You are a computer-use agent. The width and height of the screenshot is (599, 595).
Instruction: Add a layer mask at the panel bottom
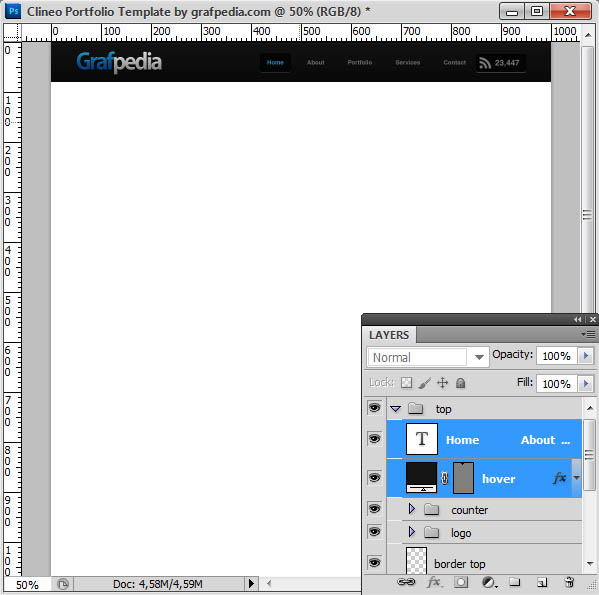coord(461,582)
